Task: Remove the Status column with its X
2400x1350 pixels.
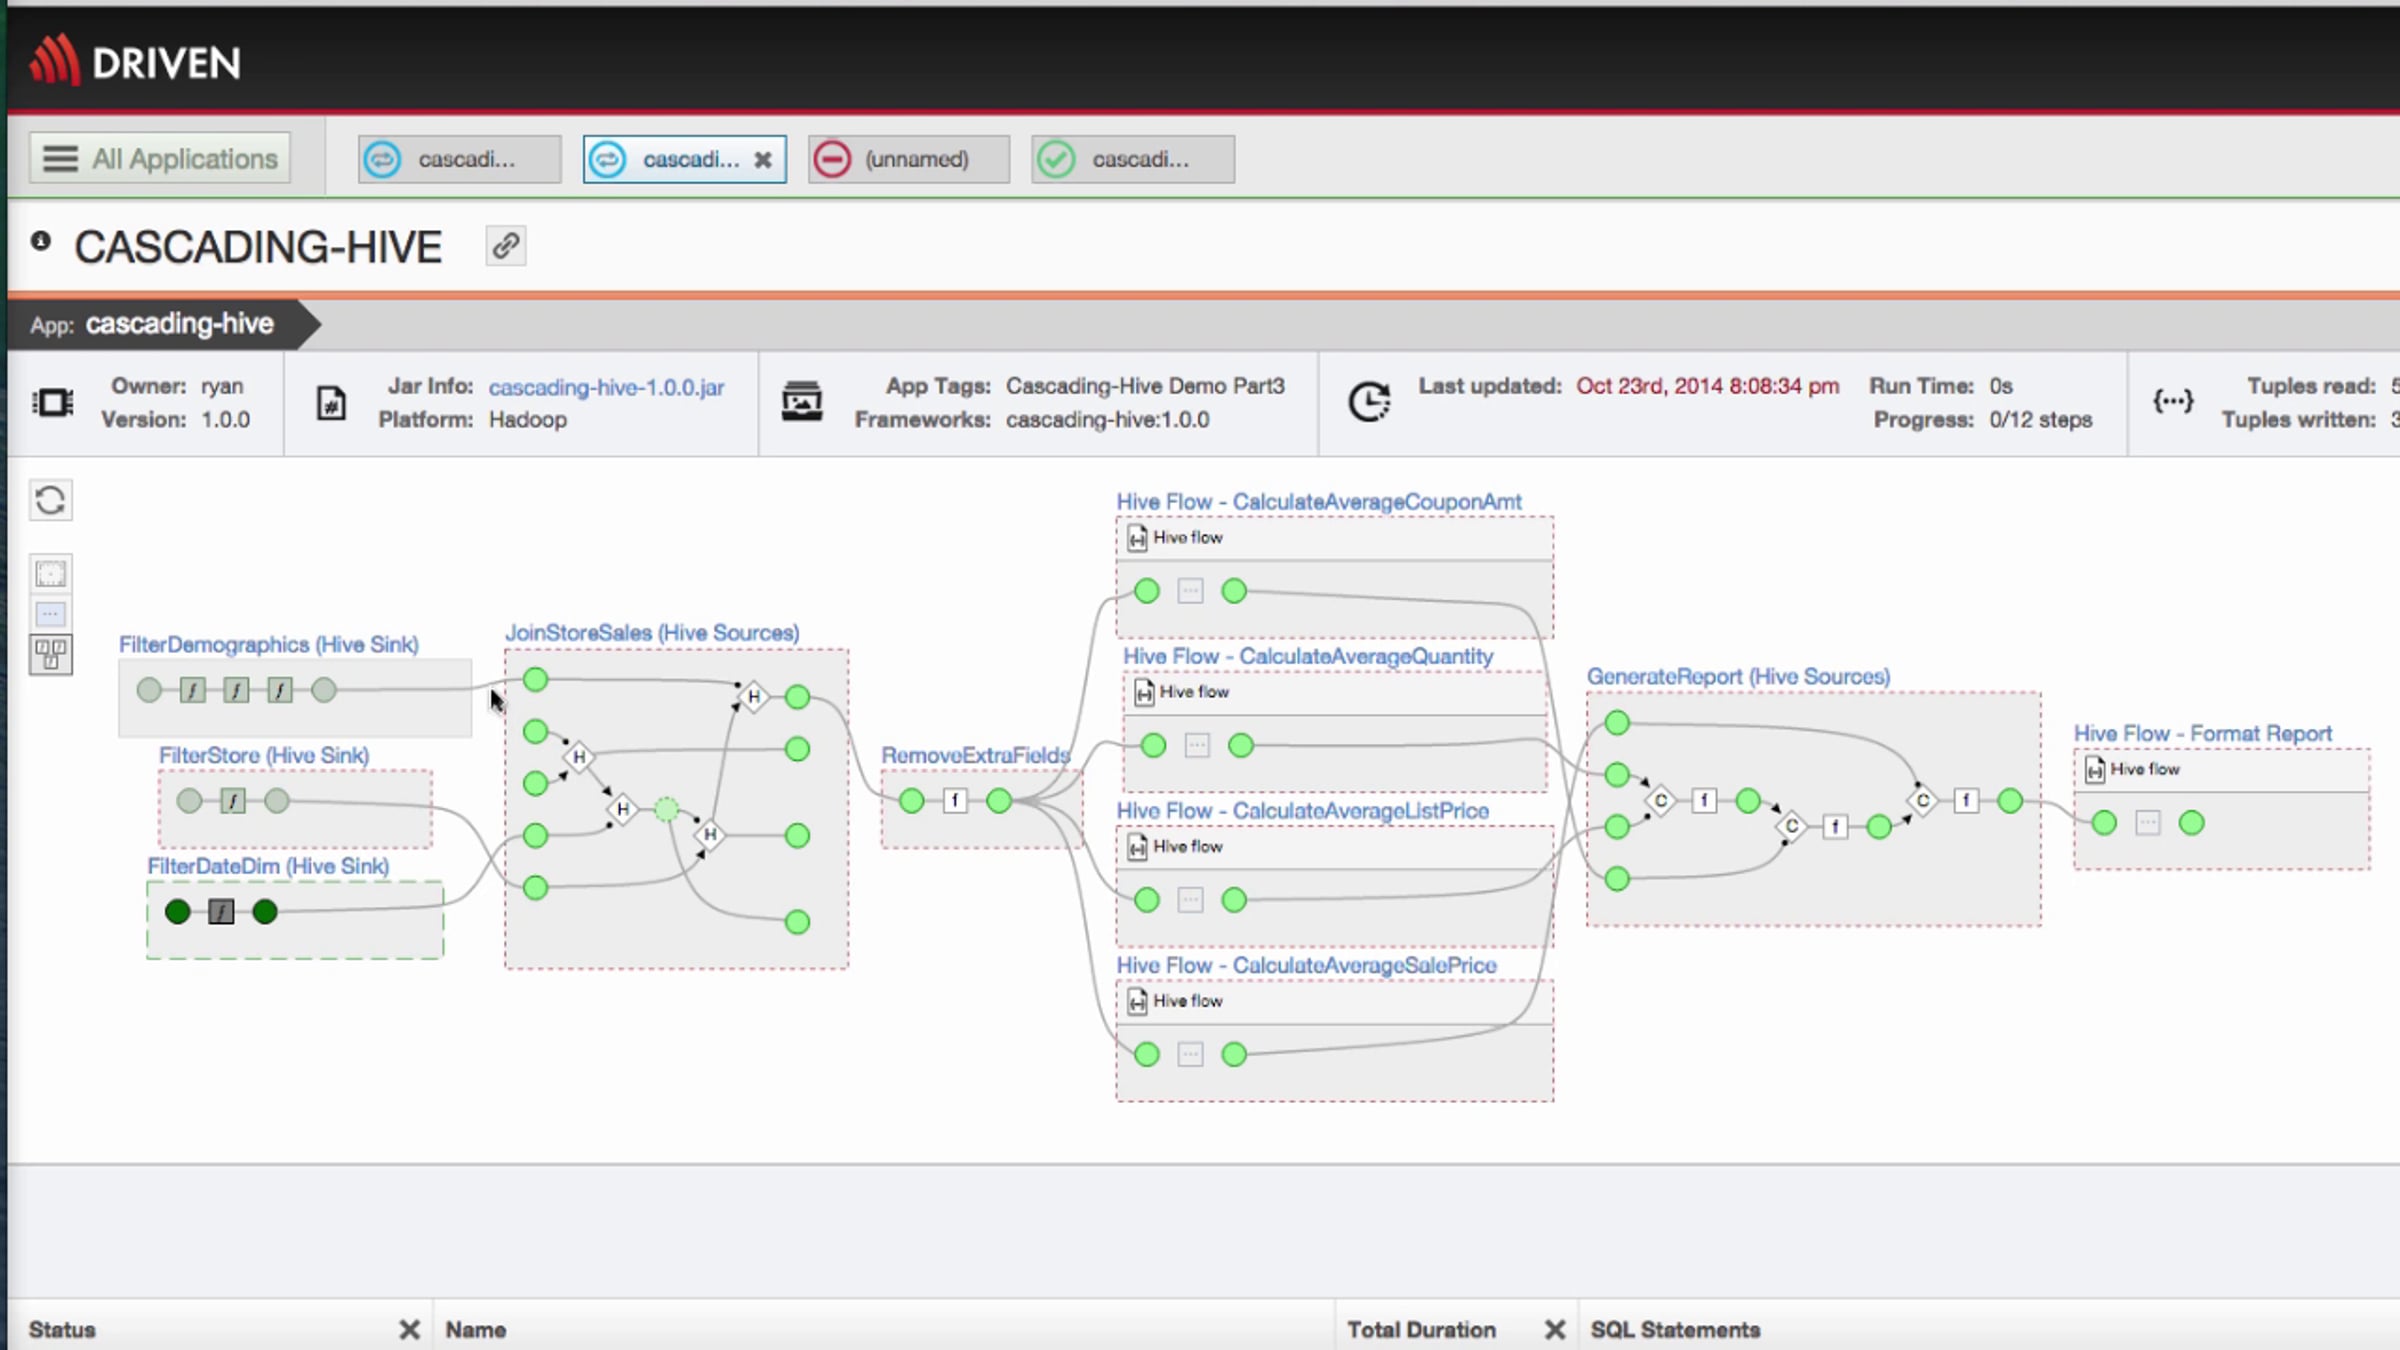Action: tap(409, 1329)
